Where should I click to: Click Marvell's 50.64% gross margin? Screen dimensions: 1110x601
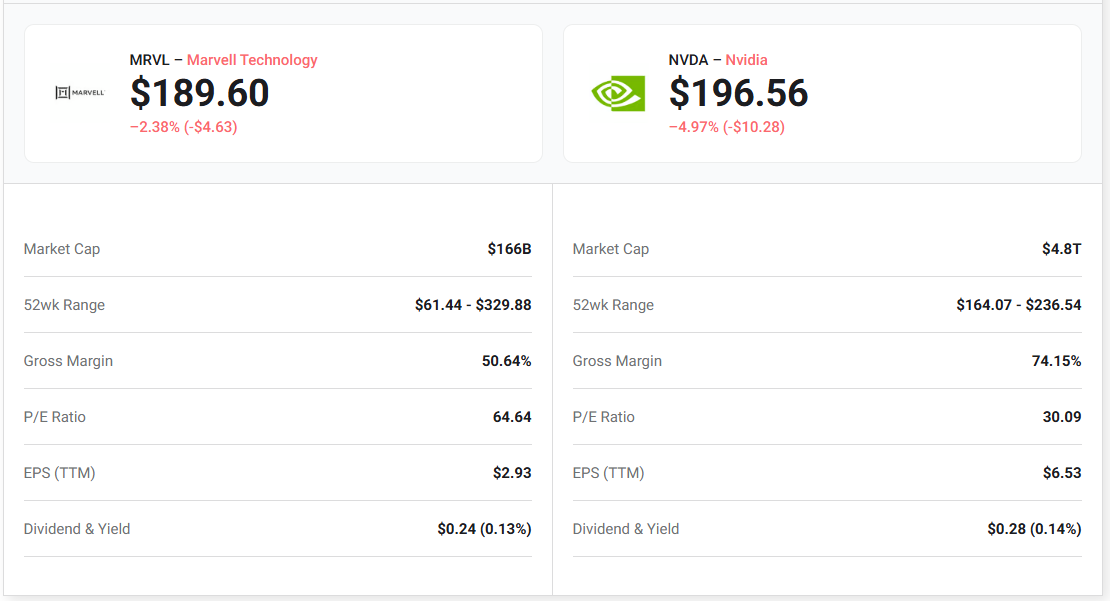click(506, 361)
